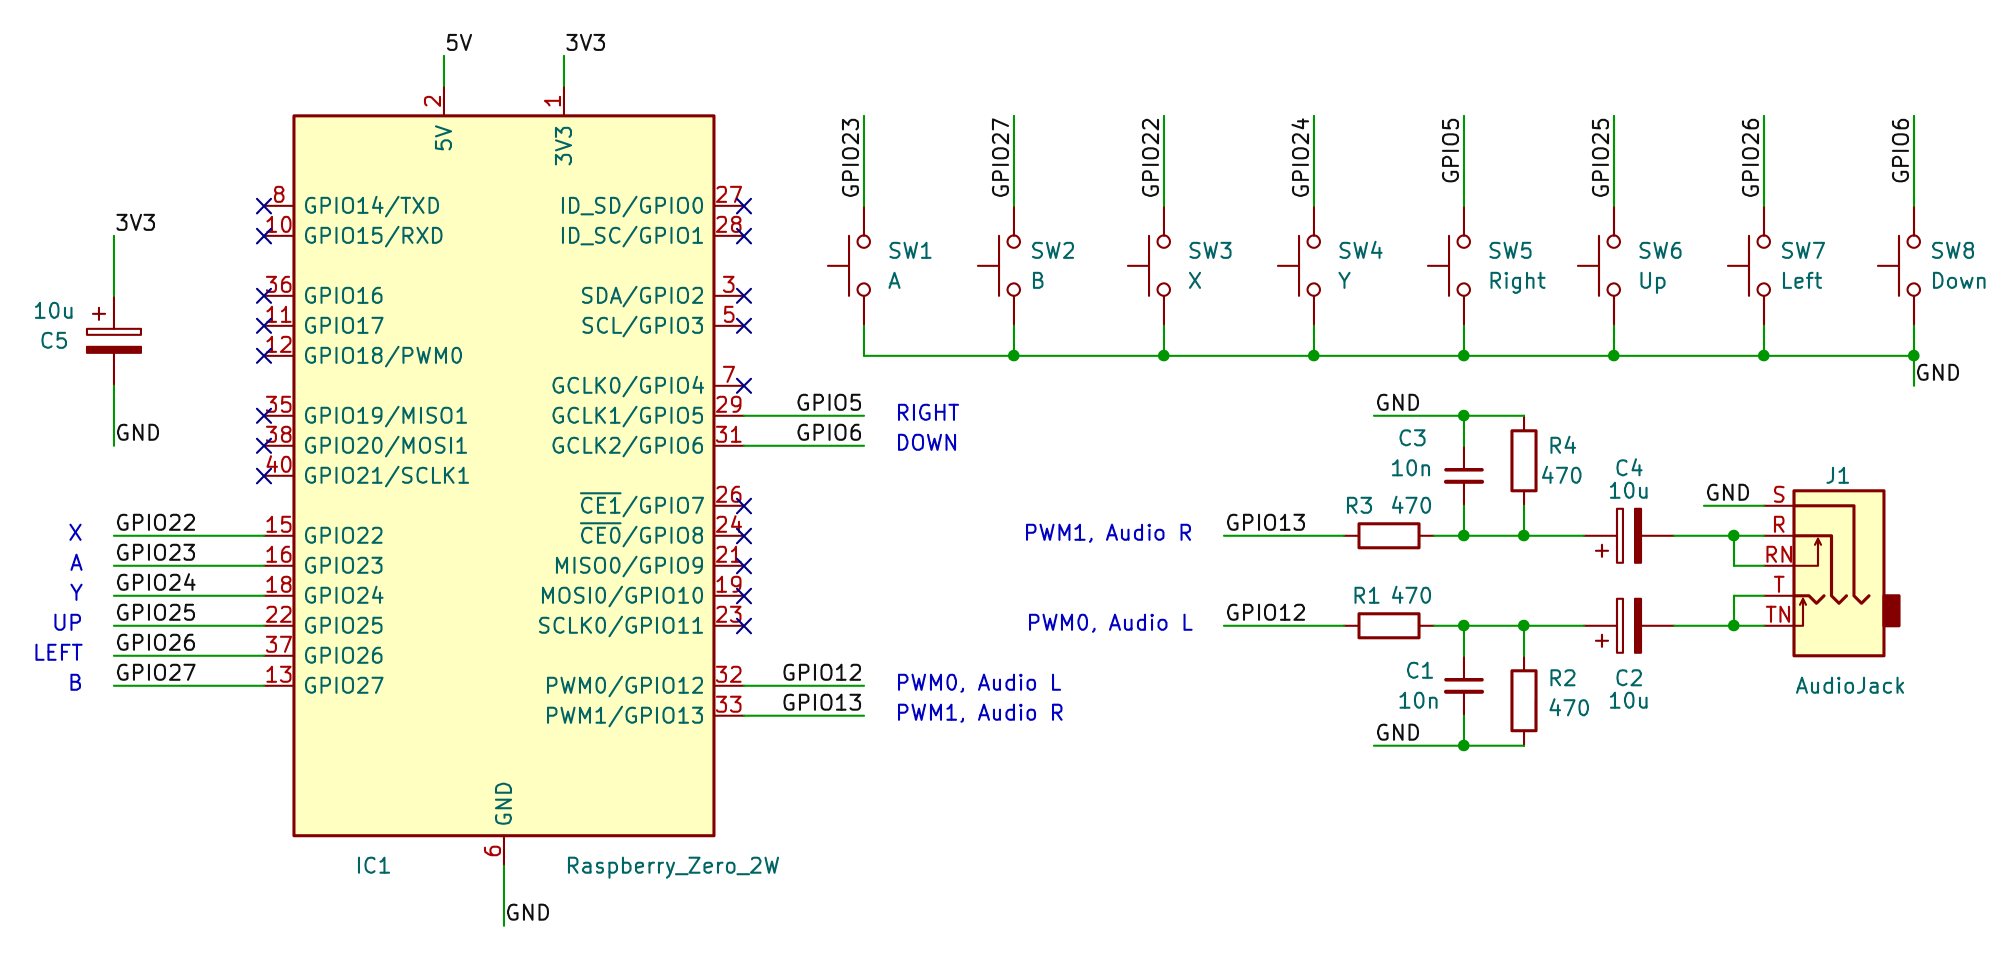Select the J1 AudioJack connector symbol
Image resolution: width=2012 pixels, height=960 pixels.
click(1838, 573)
